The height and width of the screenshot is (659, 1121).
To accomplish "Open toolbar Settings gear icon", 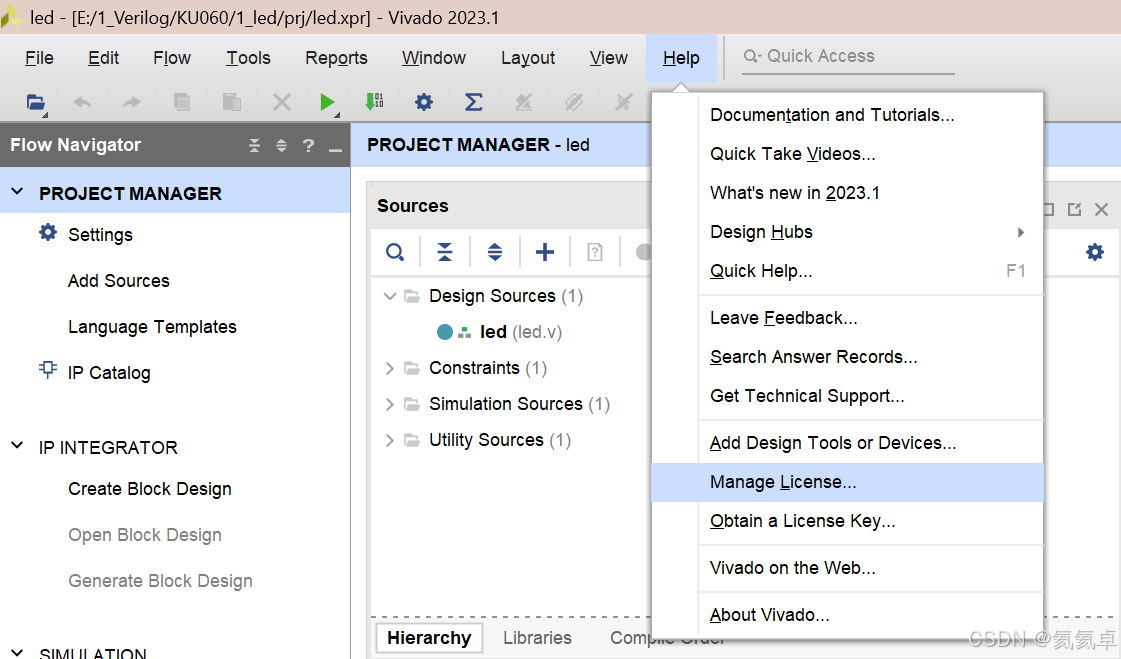I will click(424, 102).
